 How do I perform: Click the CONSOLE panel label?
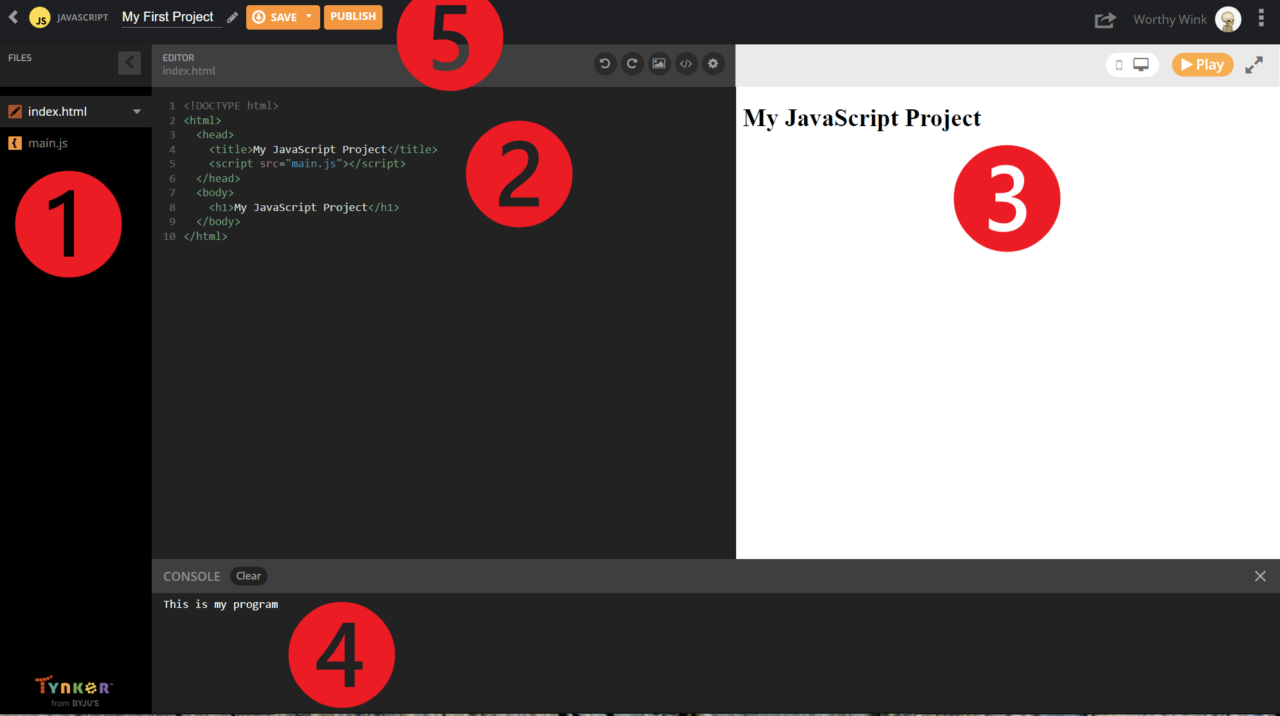pyautogui.click(x=192, y=576)
